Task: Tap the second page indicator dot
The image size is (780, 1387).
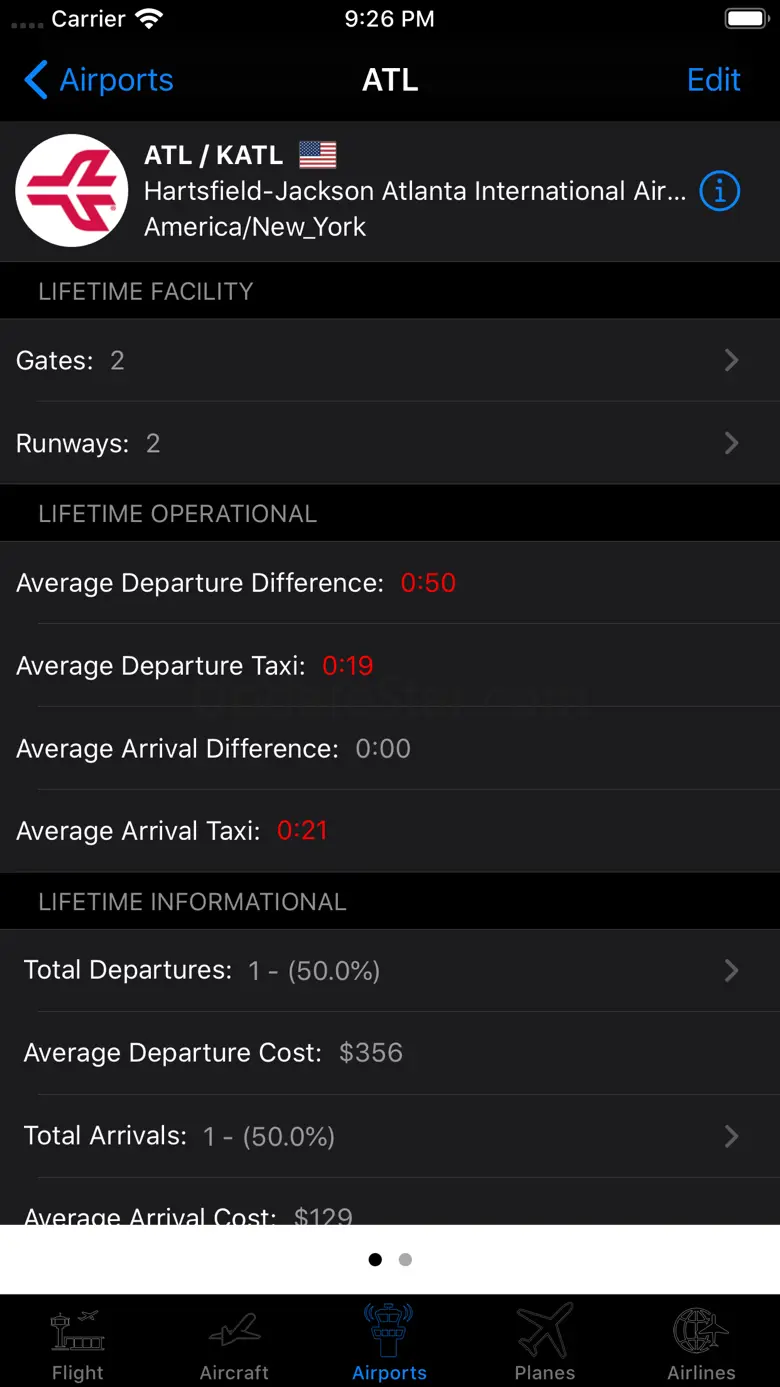Action: tap(405, 1260)
